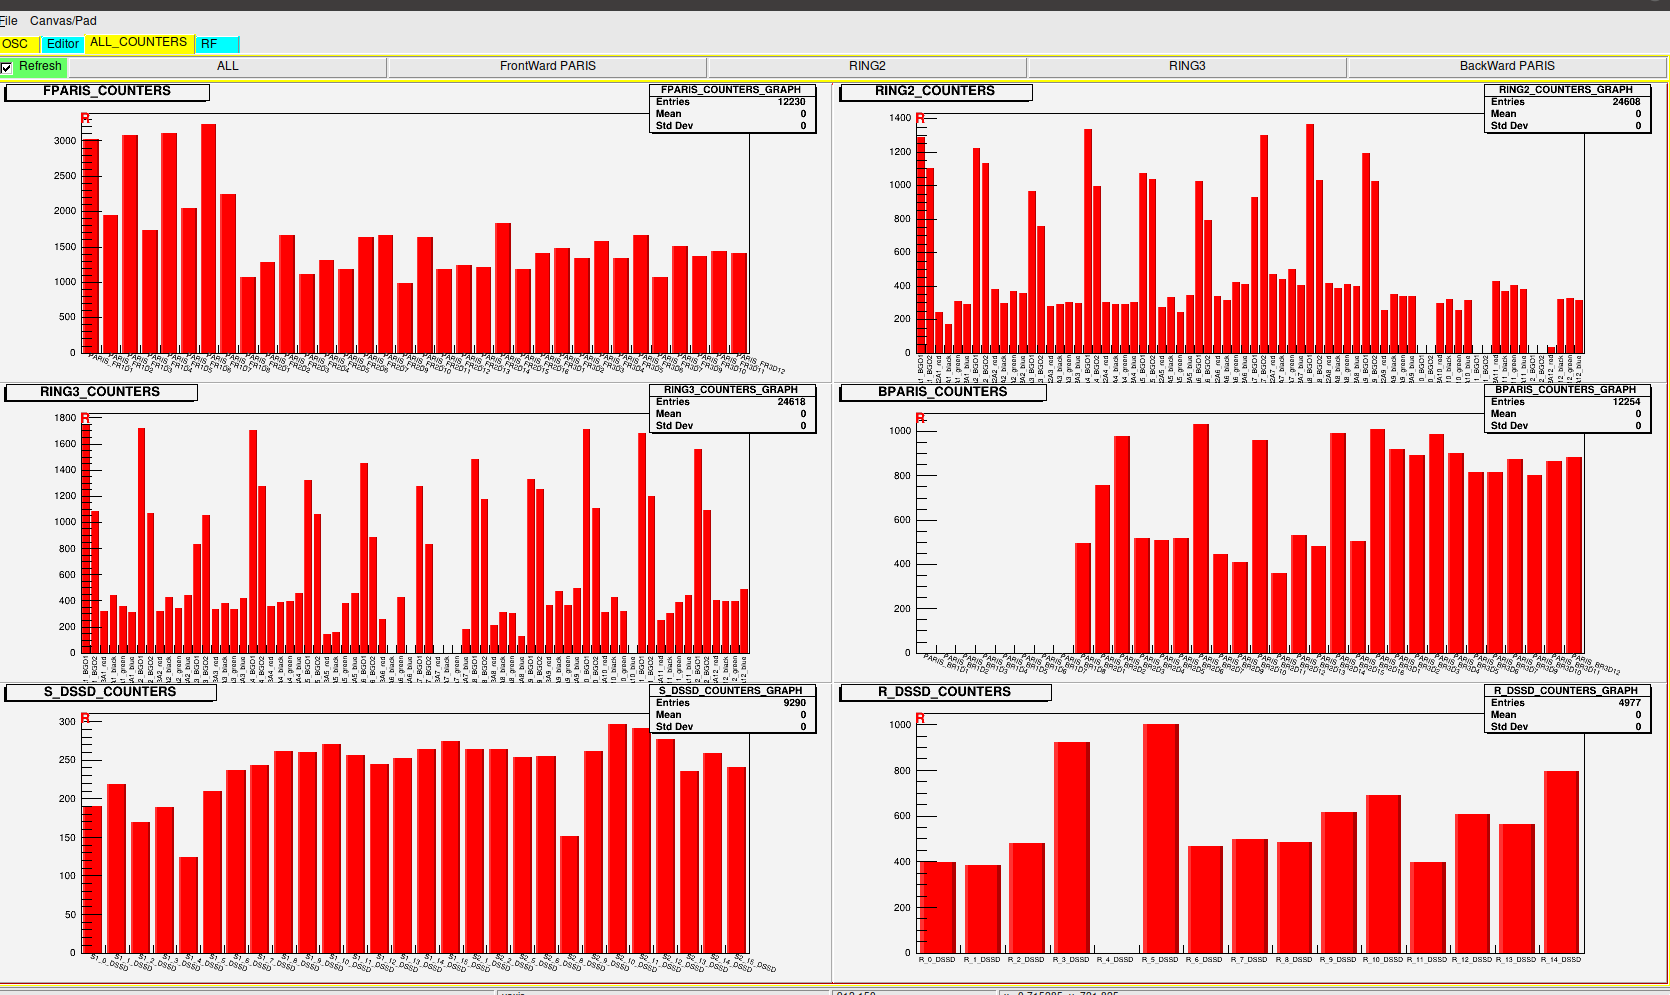This screenshot has width=1670, height=995.
Task: Click the red R marker in the R_DSSD_COUNTERS plot
Action: click(920, 719)
